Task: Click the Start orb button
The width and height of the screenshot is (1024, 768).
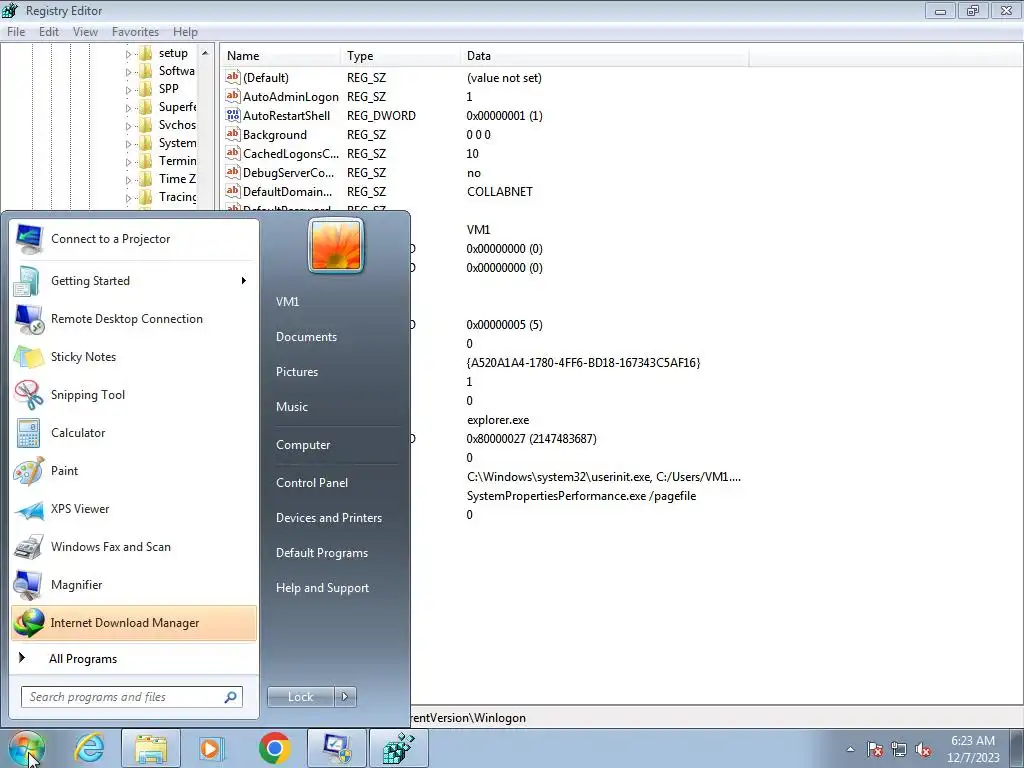Action: click(27, 748)
